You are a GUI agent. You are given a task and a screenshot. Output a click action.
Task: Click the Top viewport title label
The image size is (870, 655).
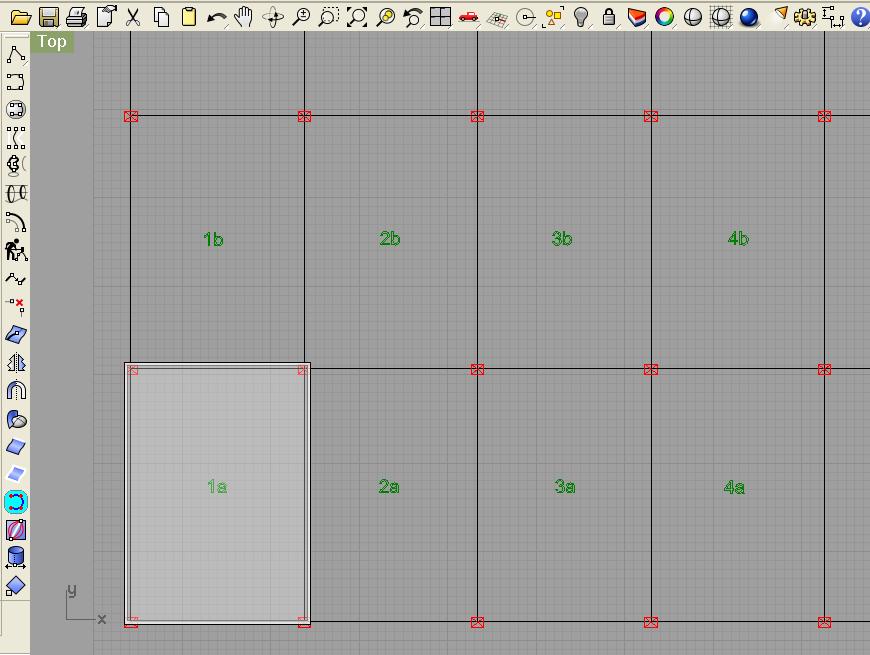(x=52, y=42)
